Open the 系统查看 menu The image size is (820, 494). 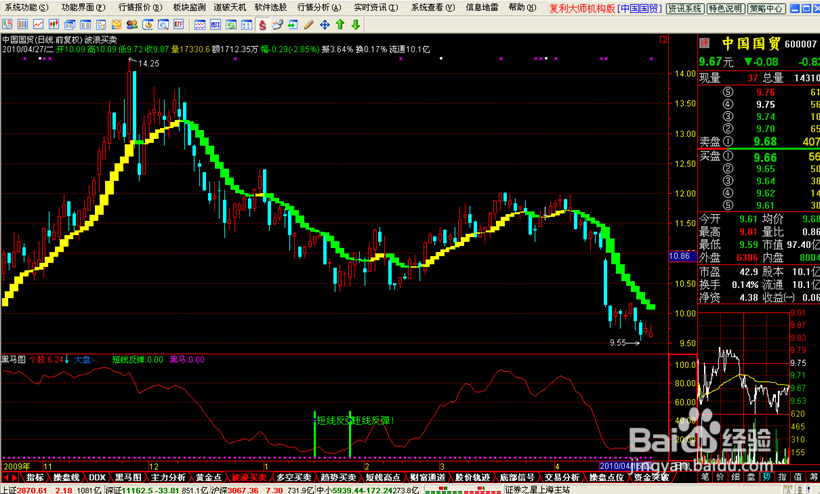pos(433,7)
